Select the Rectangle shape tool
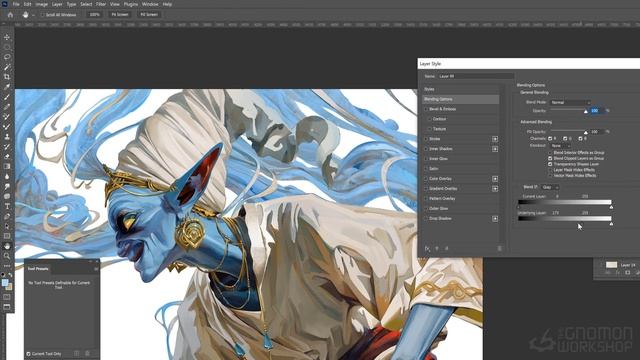640x360 pixels. click(7, 236)
